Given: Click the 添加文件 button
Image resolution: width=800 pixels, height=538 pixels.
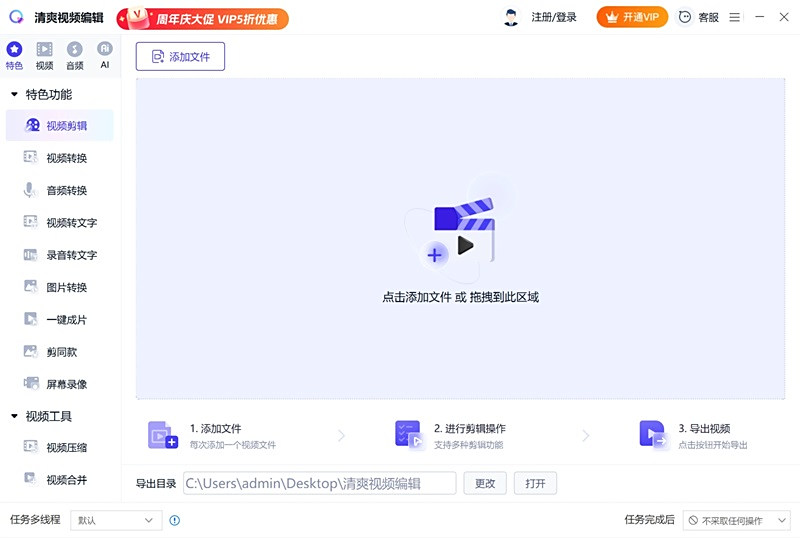Looking at the screenshot, I should tap(180, 57).
